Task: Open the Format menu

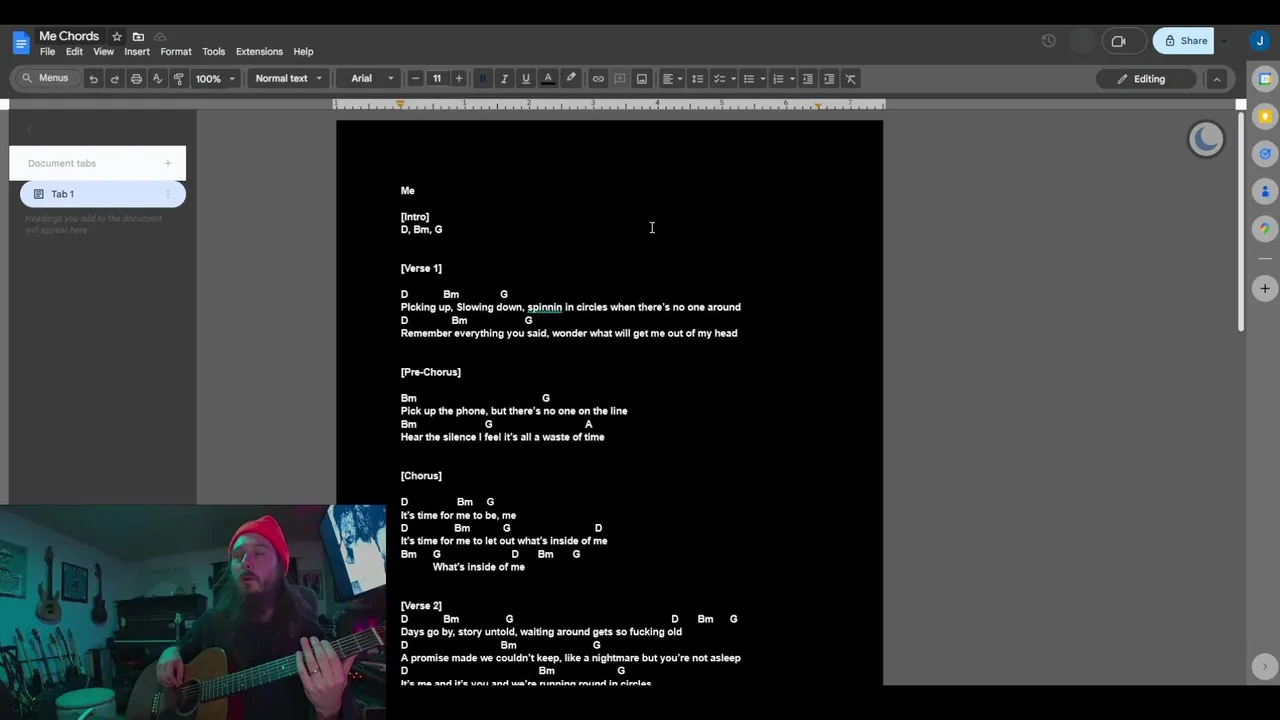Action: tap(176, 52)
